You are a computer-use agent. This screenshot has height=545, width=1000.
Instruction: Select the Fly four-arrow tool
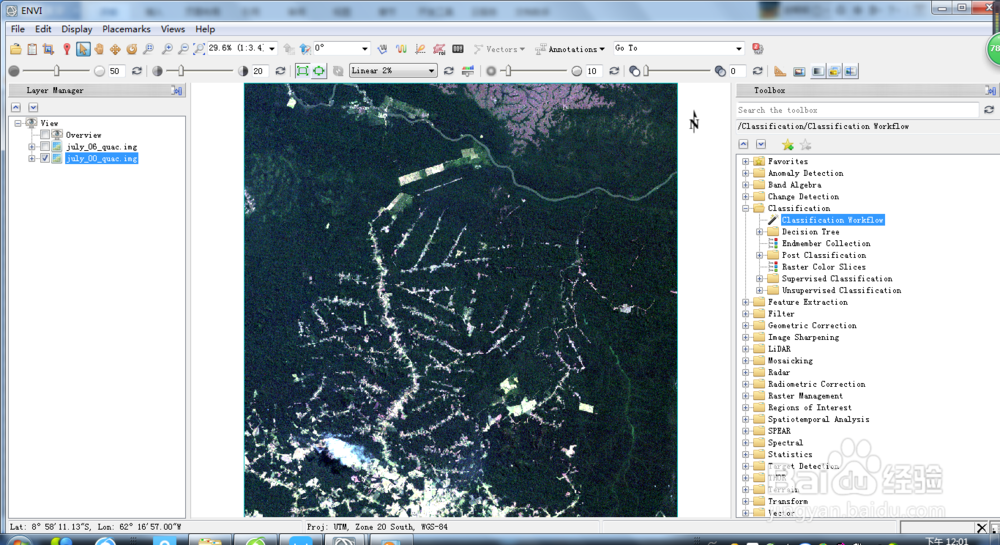115,49
